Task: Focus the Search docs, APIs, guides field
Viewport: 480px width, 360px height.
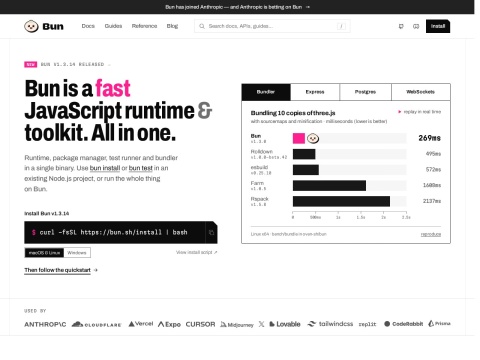Action: click(272, 26)
